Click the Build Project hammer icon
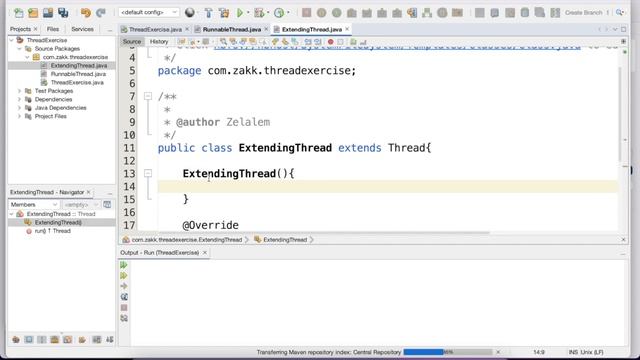The image size is (640, 360). (209, 13)
